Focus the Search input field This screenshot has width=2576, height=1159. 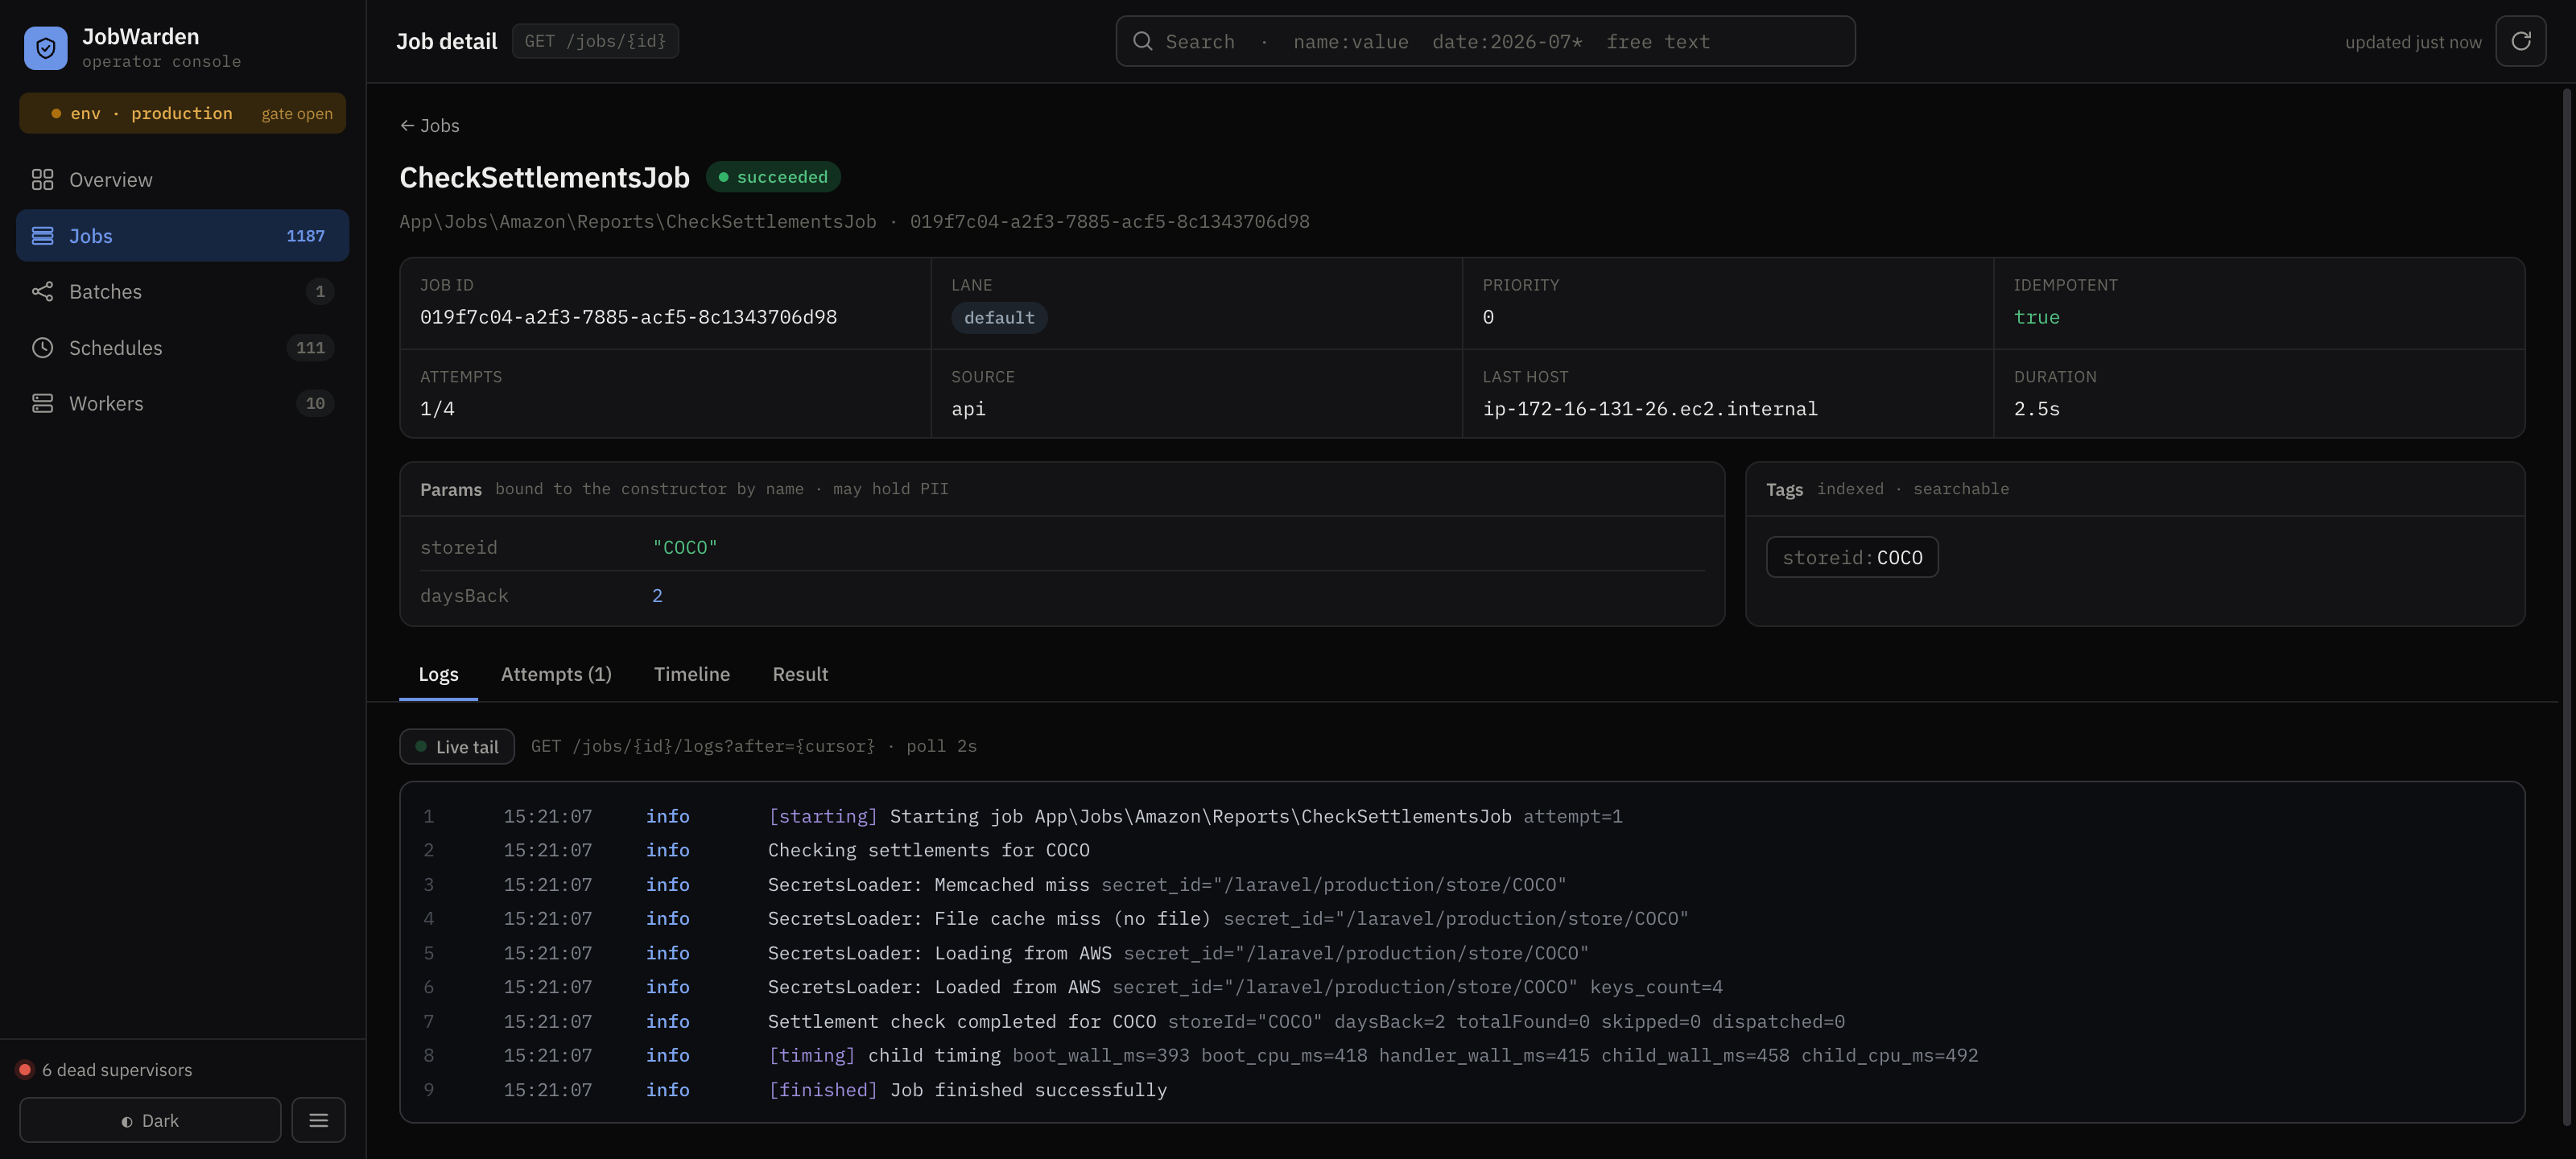1485,41
